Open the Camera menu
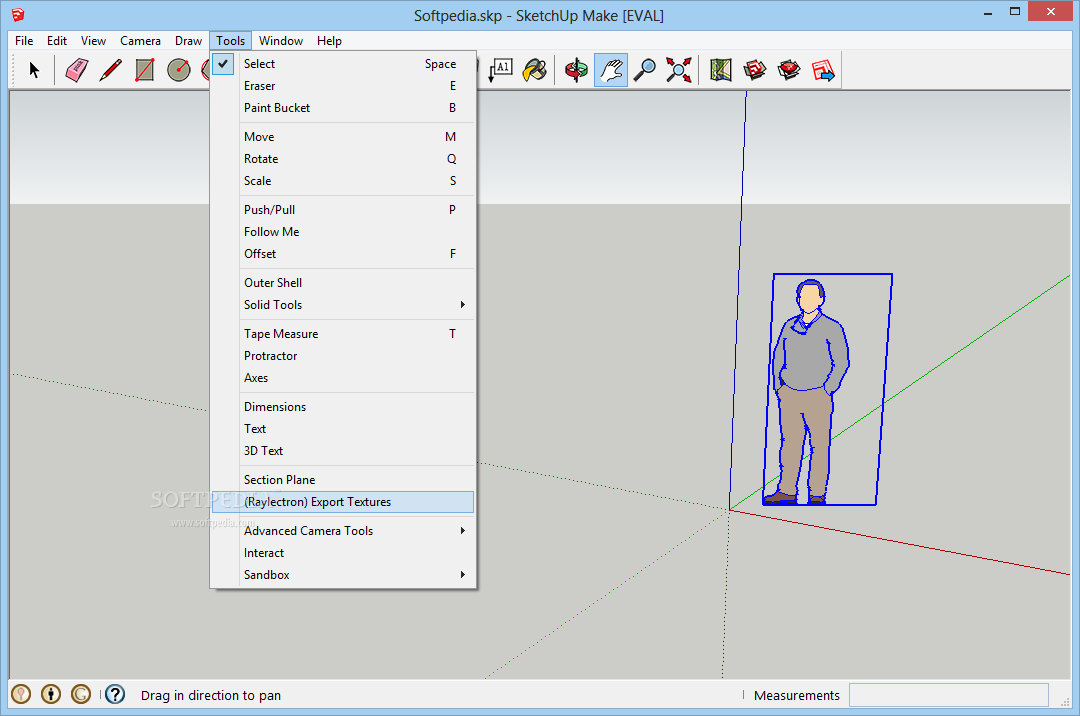Screen dimensions: 1080x716 [140, 41]
